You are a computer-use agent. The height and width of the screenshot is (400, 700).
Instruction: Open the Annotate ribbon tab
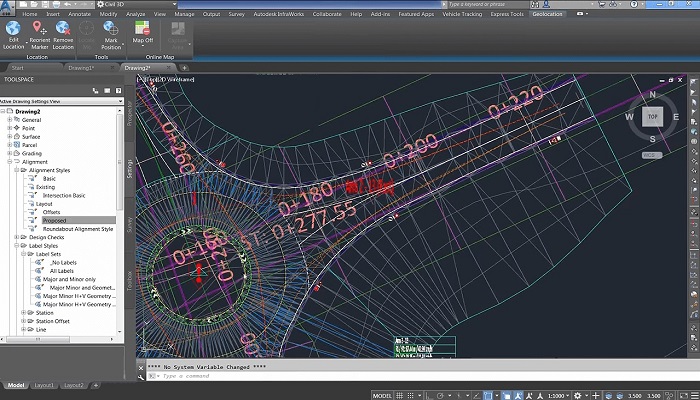coord(81,14)
